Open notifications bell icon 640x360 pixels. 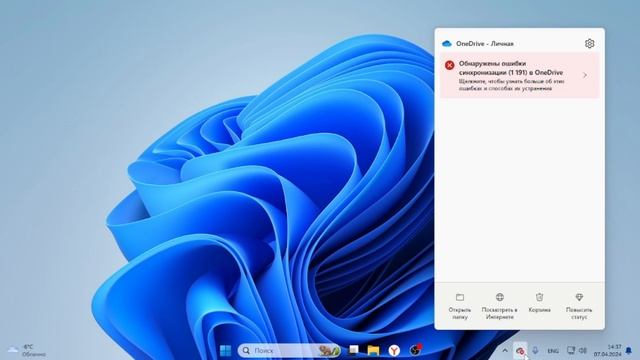tap(629, 351)
